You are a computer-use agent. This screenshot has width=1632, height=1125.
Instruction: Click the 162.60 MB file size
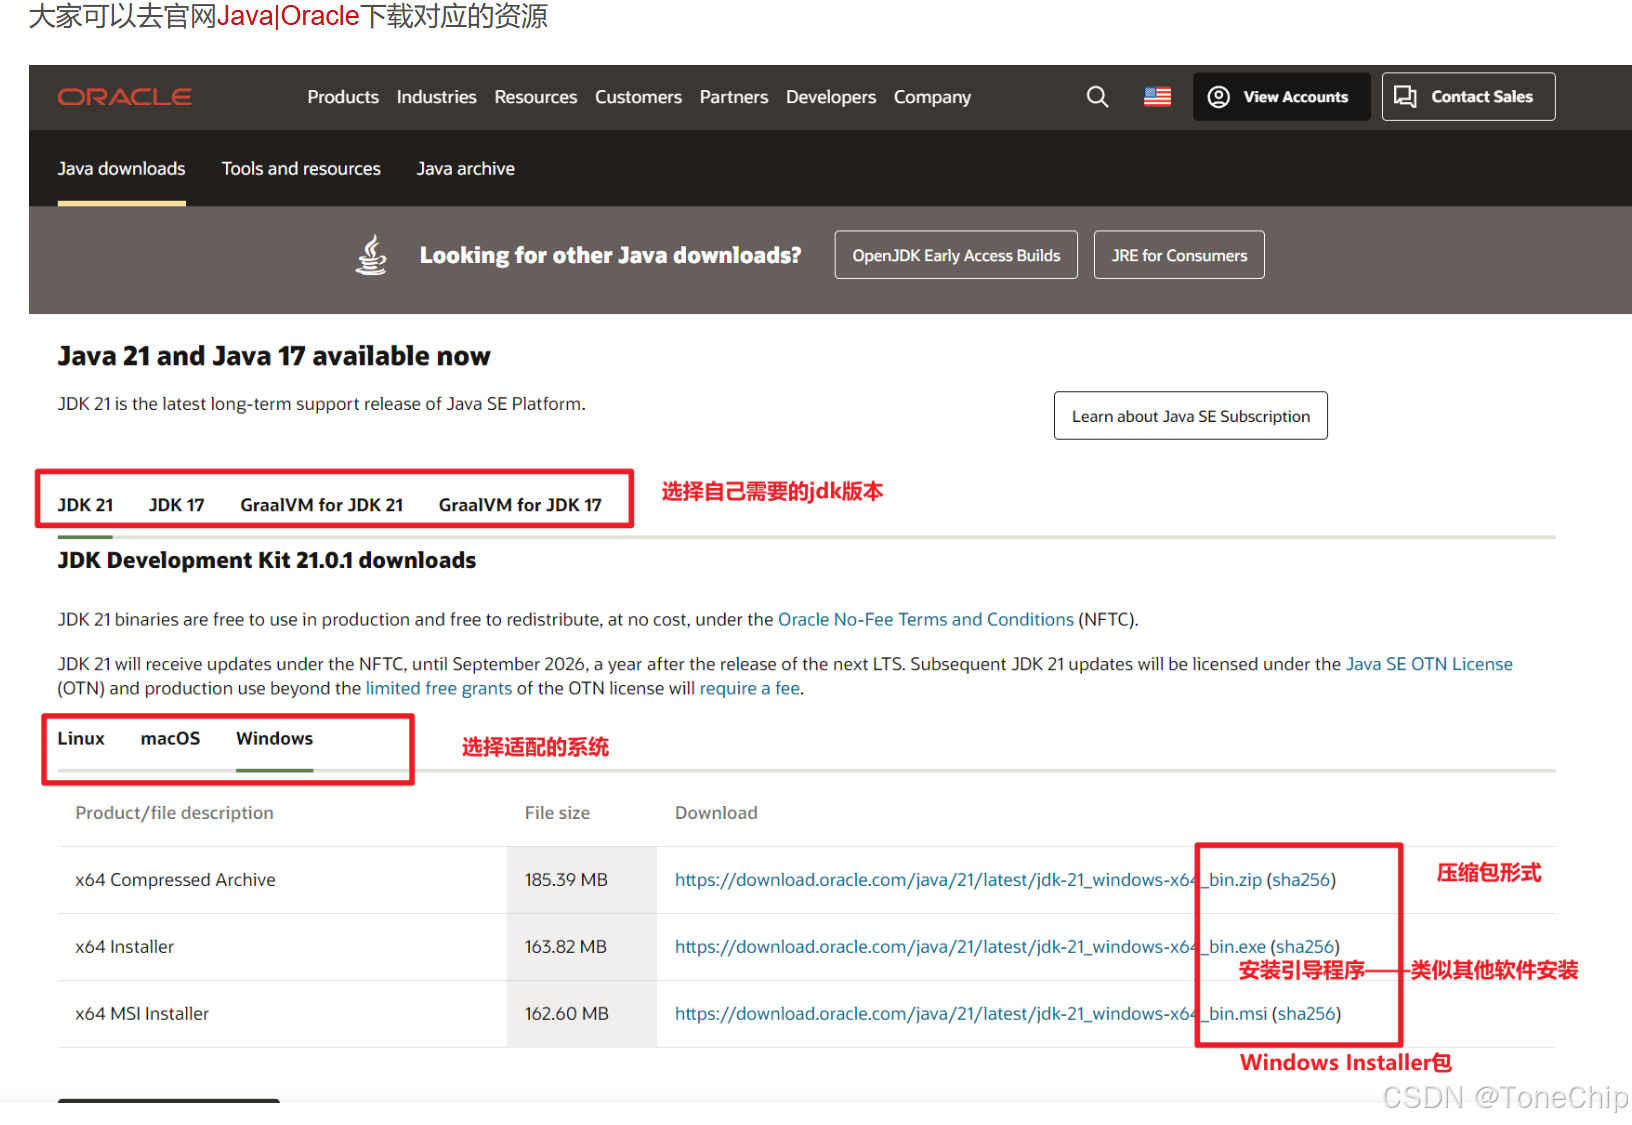pos(567,1014)
